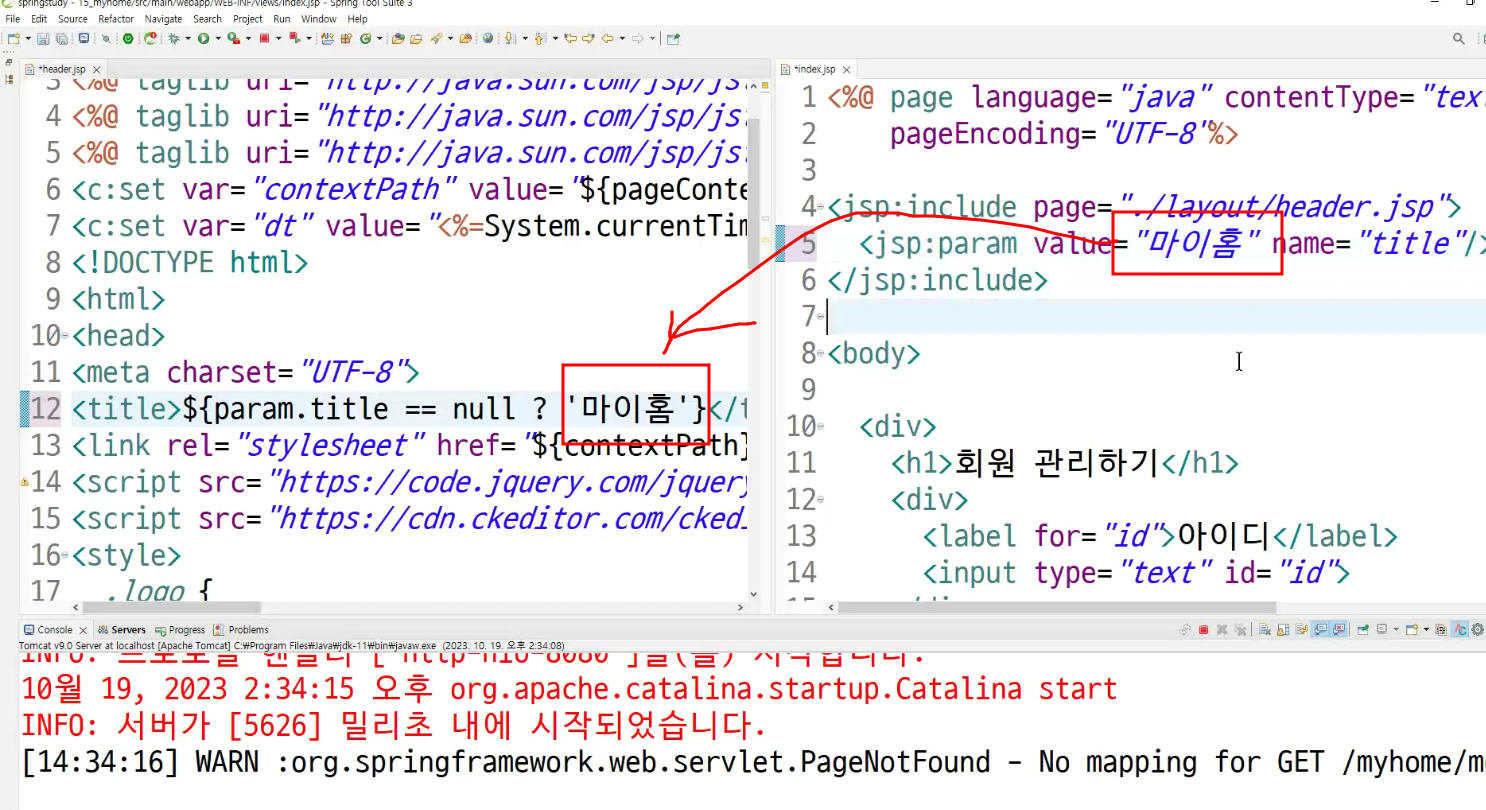
Task: Open the New file dropdown arrow
Action: click(27, 39)
